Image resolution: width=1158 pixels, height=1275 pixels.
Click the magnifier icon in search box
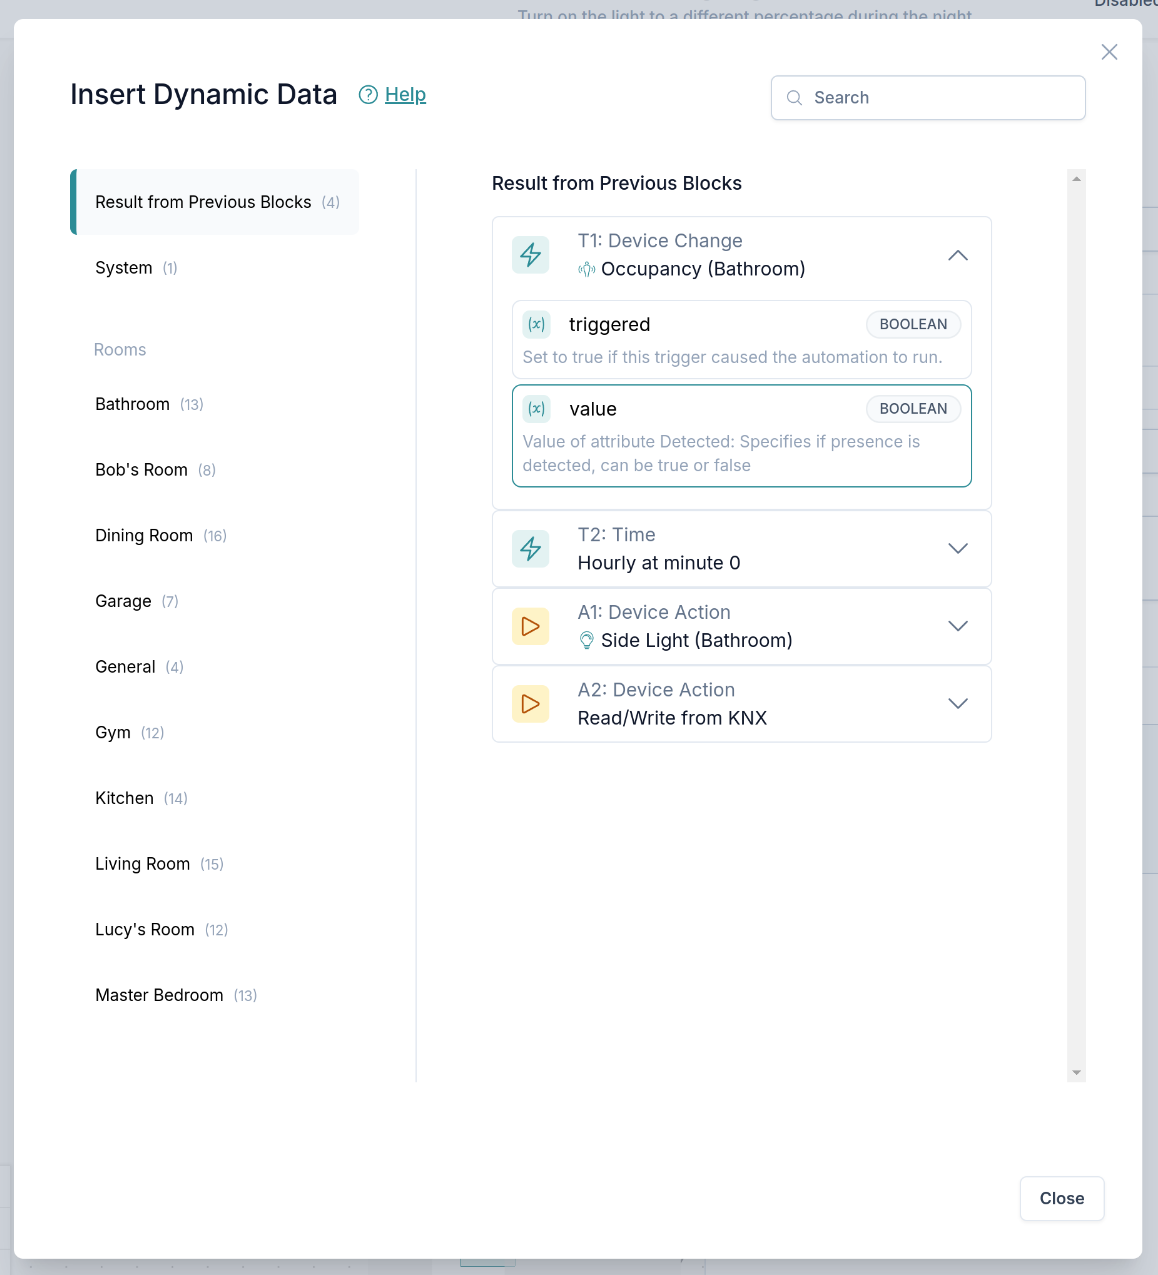(x=795, y=98)
